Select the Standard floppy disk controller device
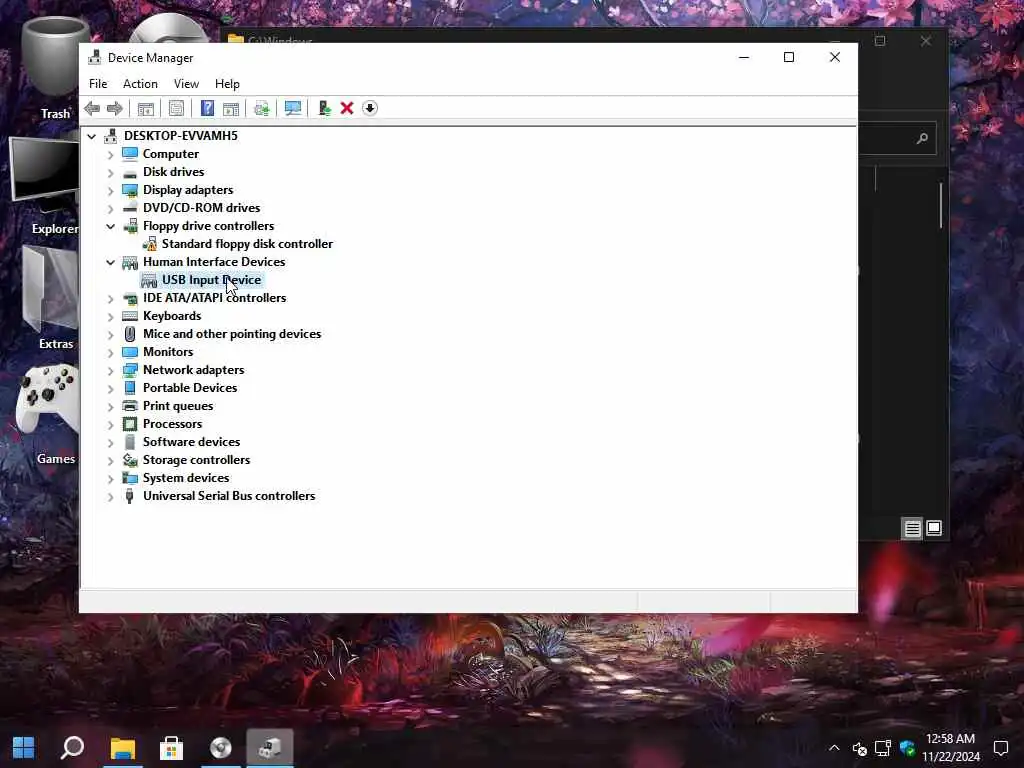The image size is (1024, 768). pos(247,244)
